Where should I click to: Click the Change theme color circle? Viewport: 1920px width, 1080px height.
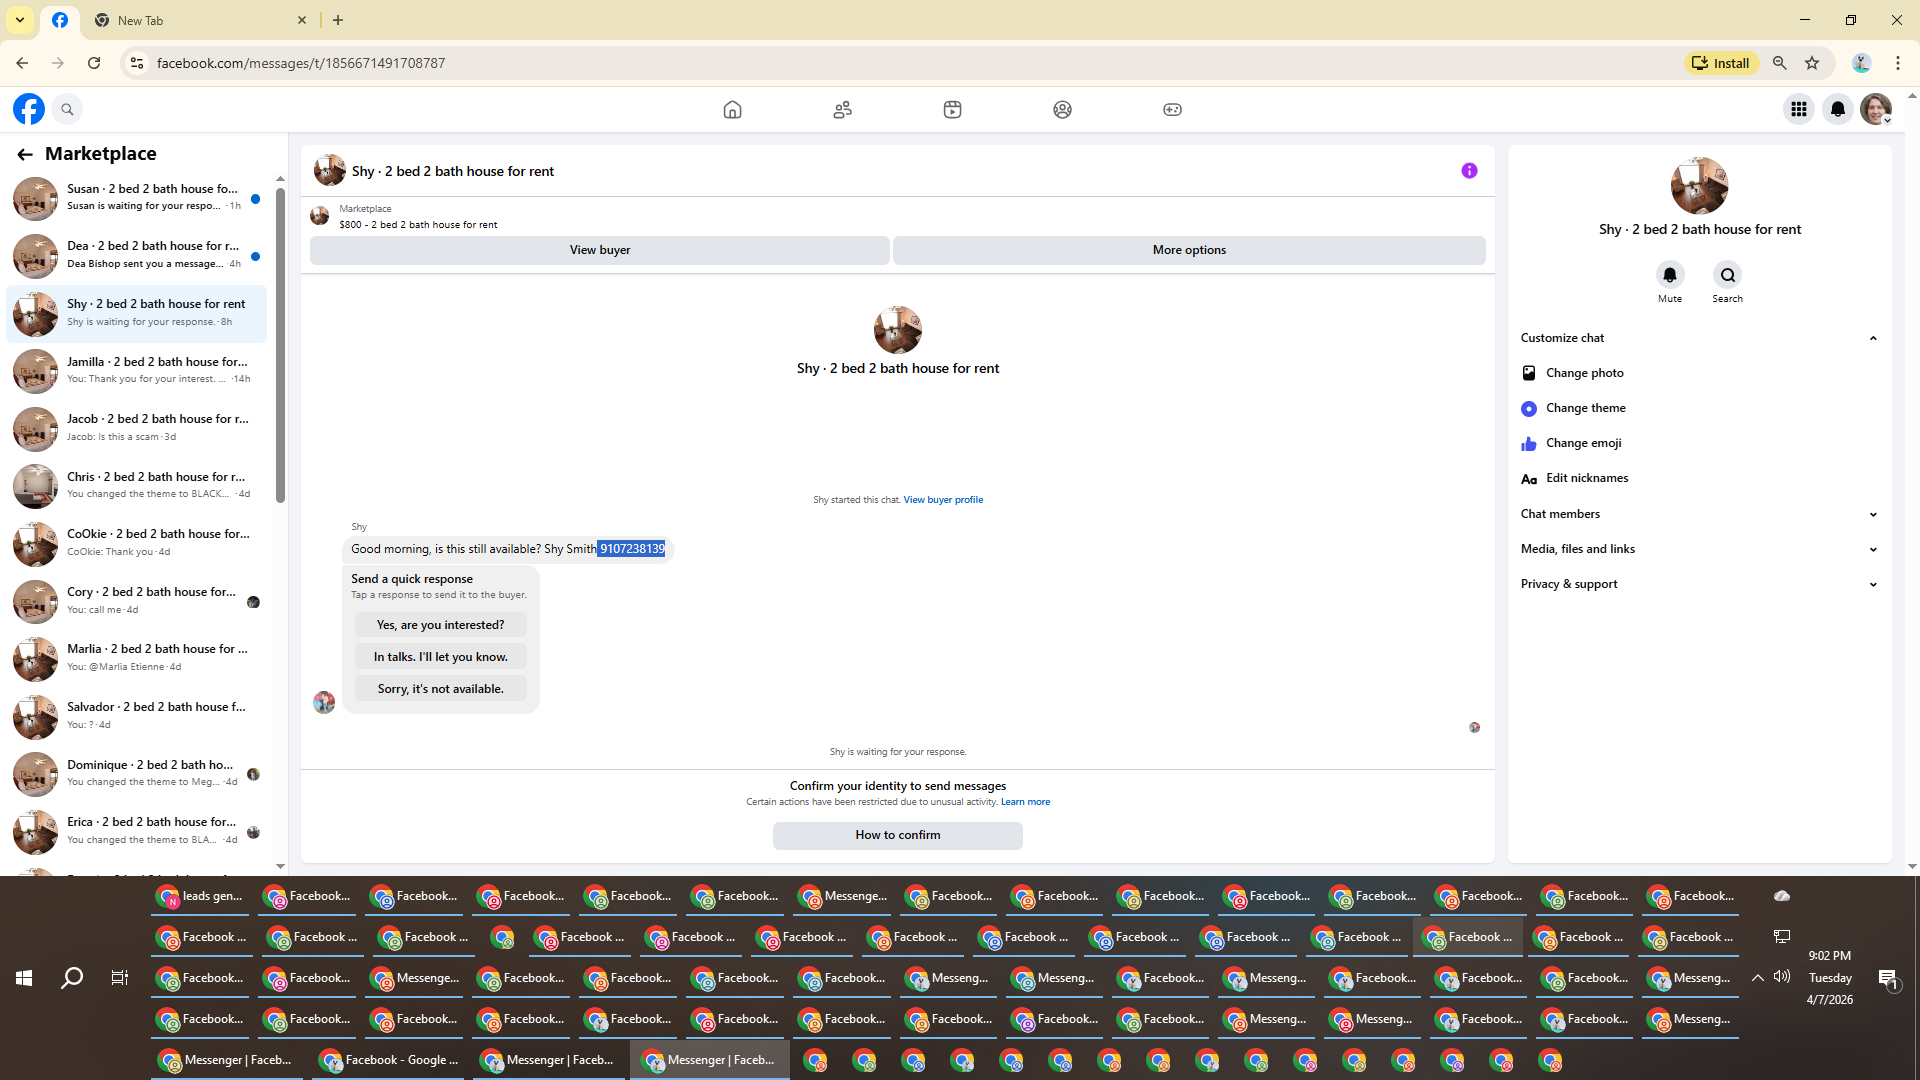click(1529, 409)
